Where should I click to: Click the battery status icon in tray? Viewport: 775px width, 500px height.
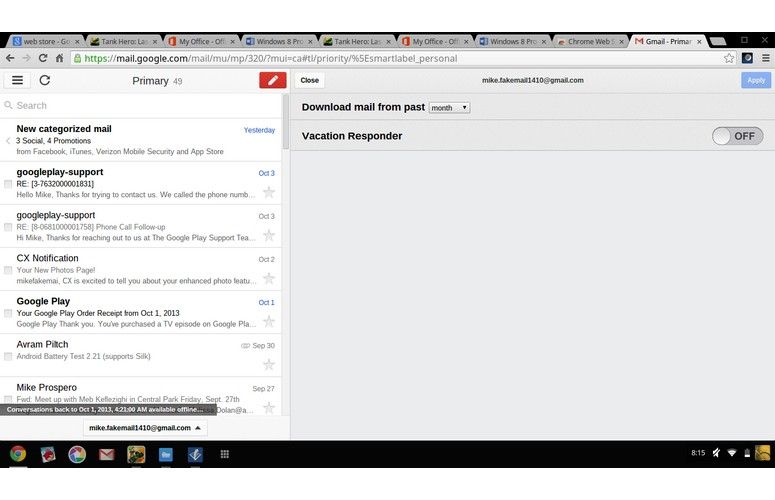point(747,453)
